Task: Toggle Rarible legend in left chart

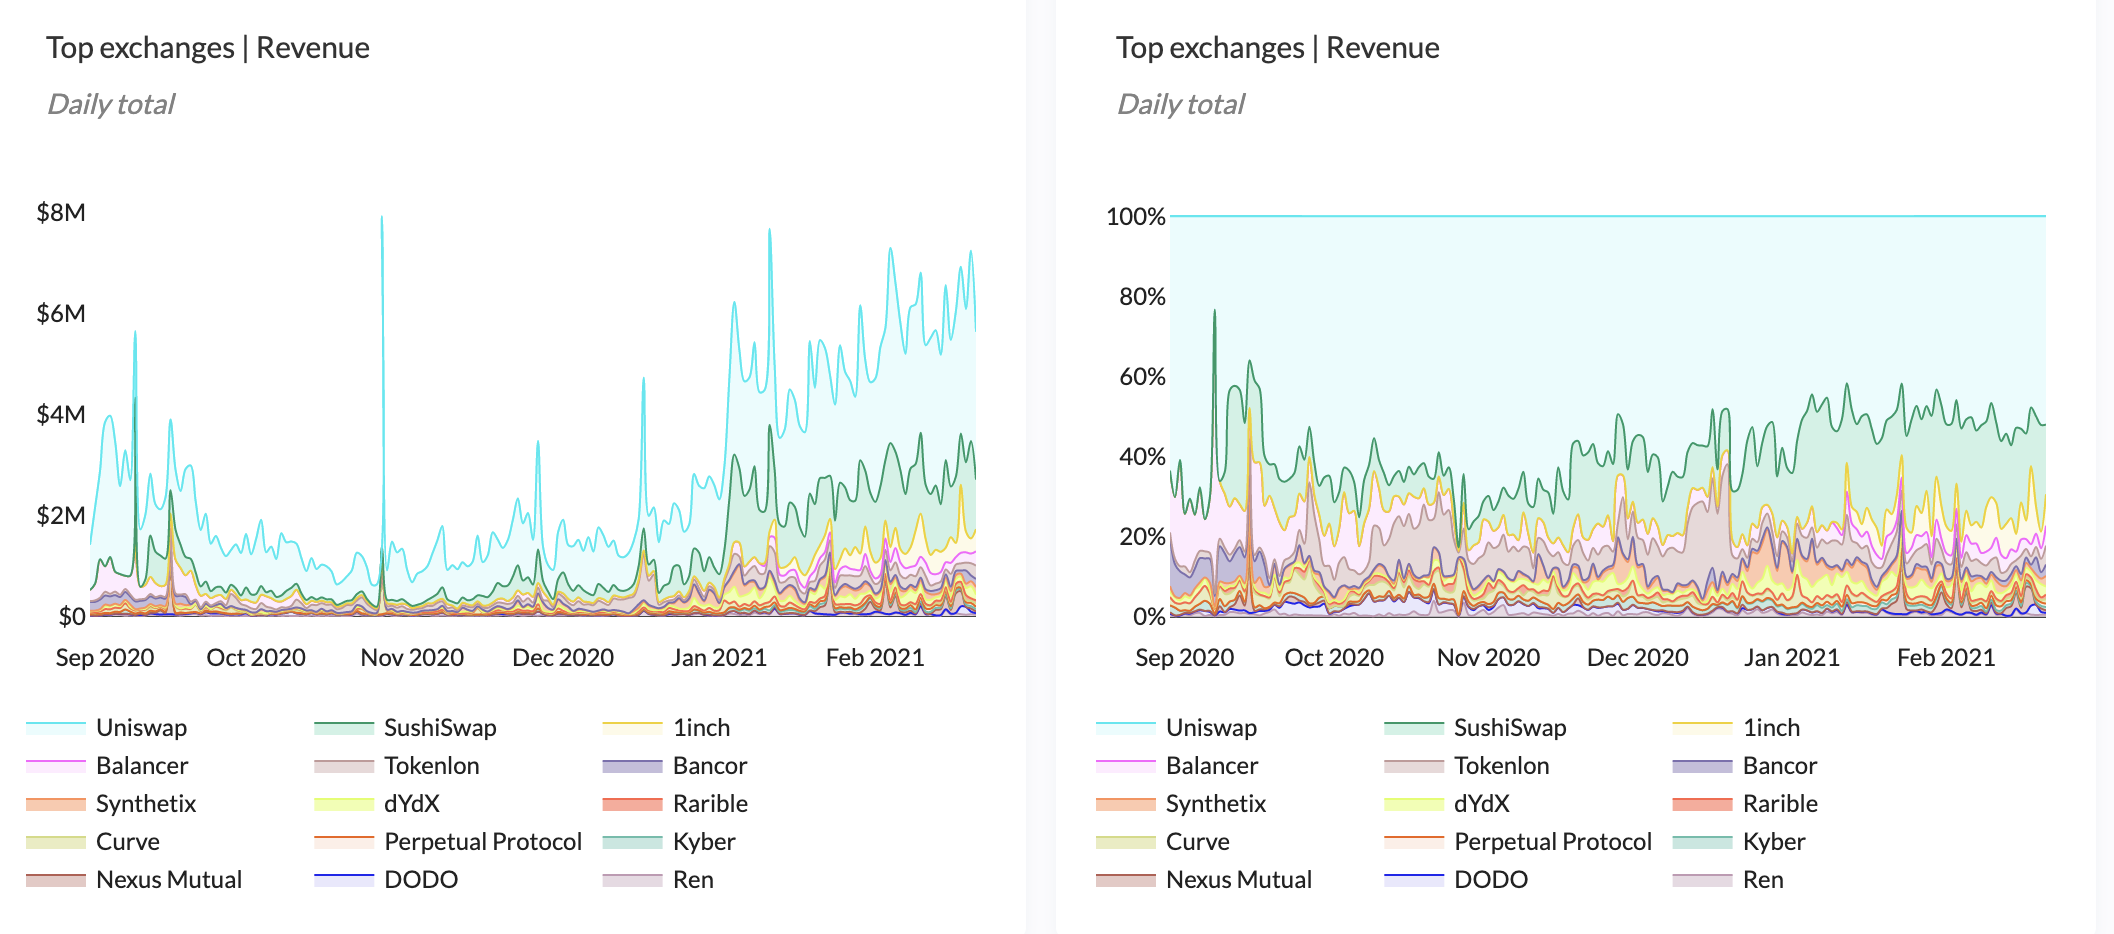Action: point(675,804)
